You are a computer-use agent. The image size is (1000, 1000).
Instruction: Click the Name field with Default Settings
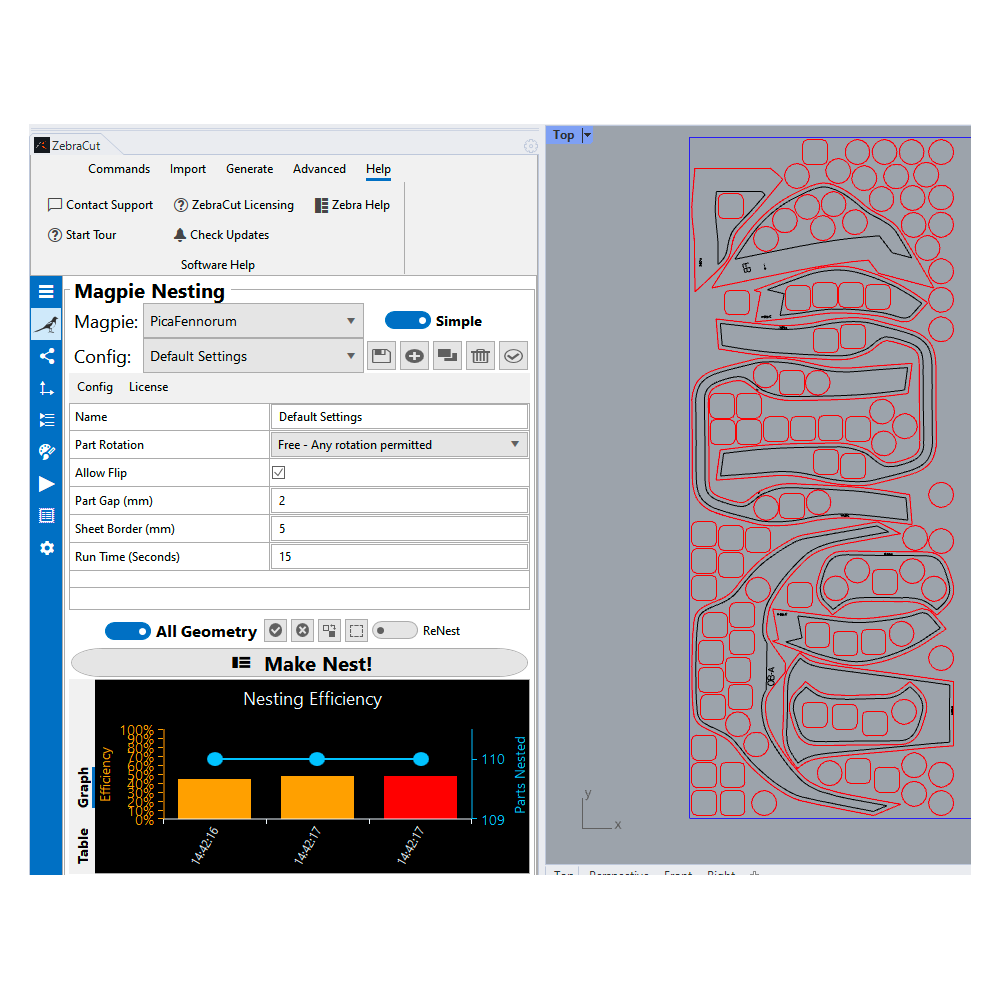coord(399,416)
